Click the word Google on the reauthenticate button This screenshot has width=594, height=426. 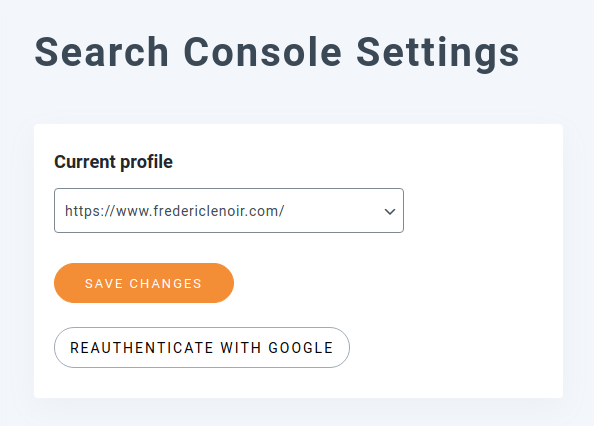pyautogui.click(x=301, y=348)
